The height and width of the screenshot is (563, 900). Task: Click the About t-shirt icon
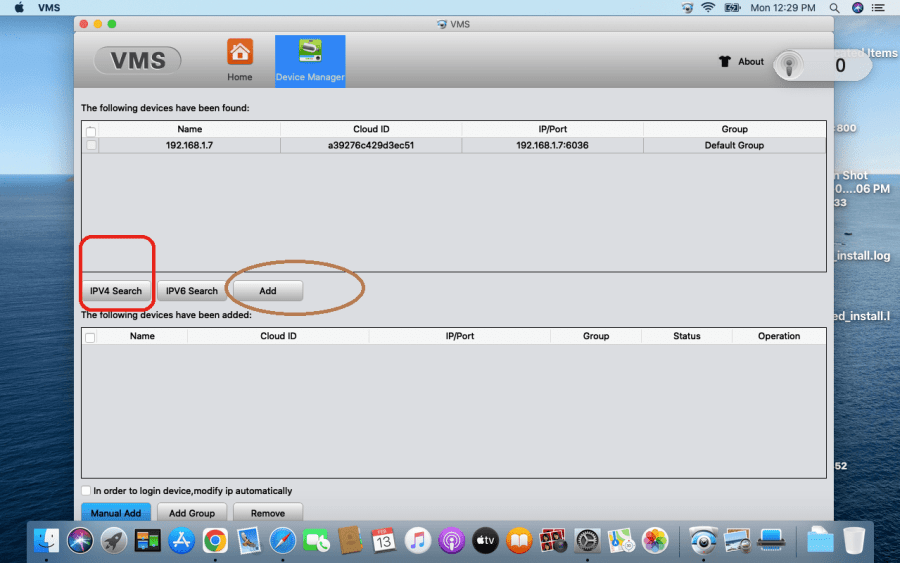725,61
